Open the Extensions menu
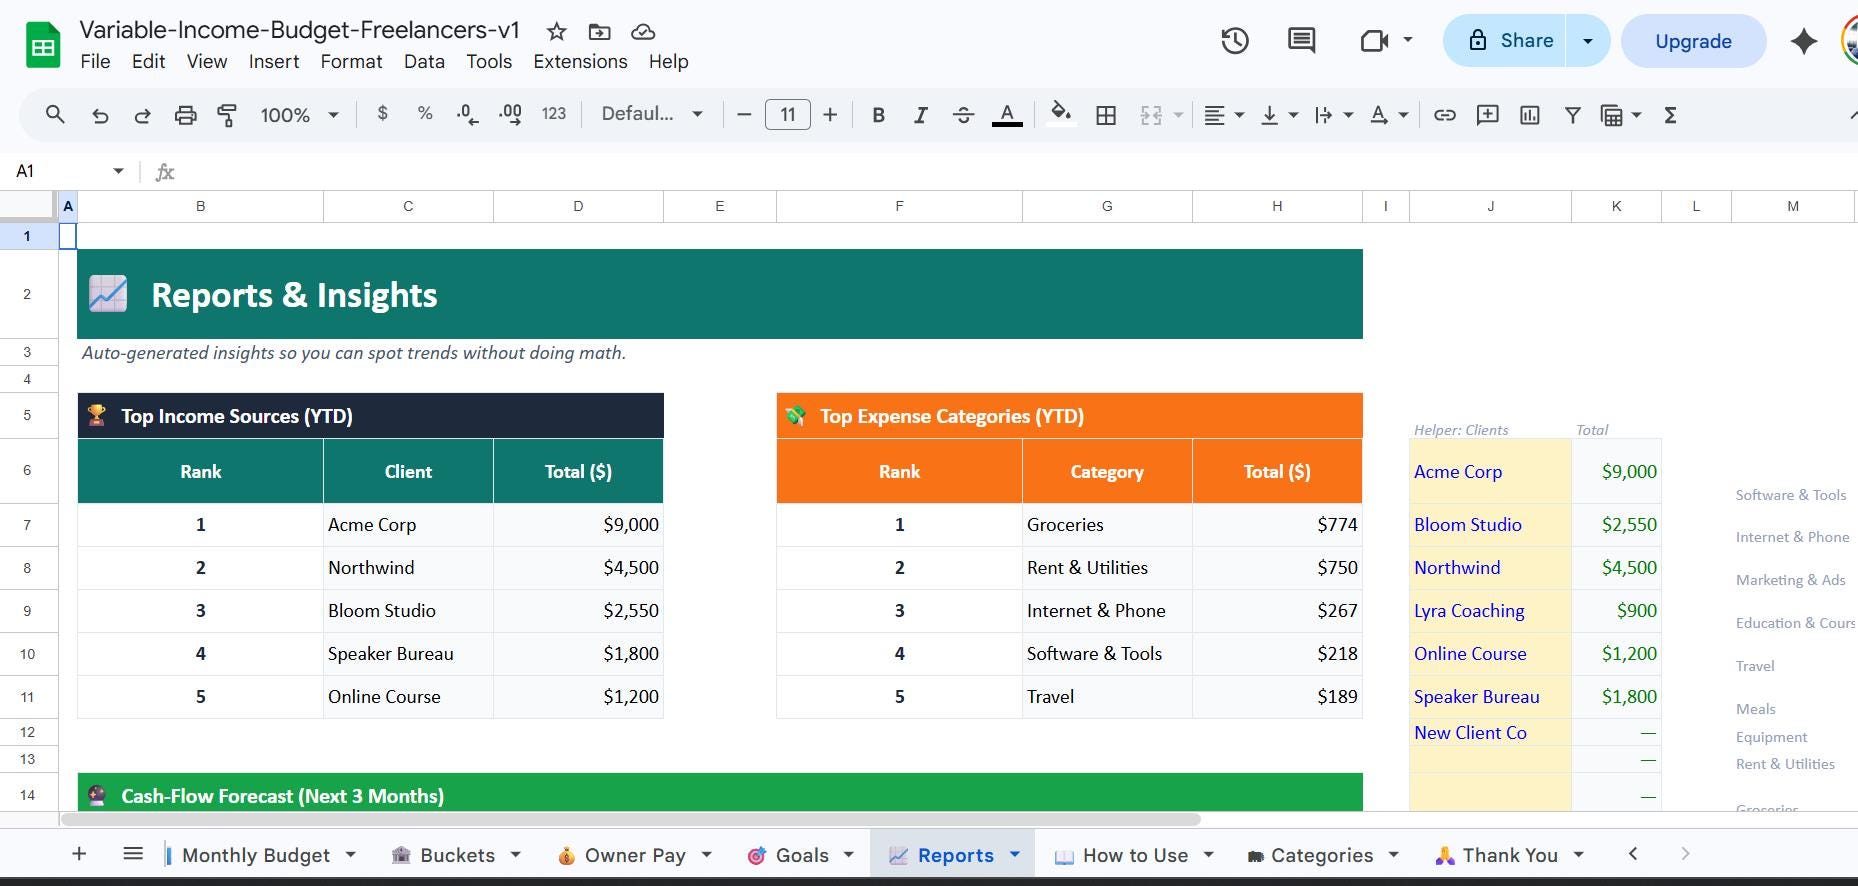The height and width of the screenshot is (886, 1858). click(580, 62)
